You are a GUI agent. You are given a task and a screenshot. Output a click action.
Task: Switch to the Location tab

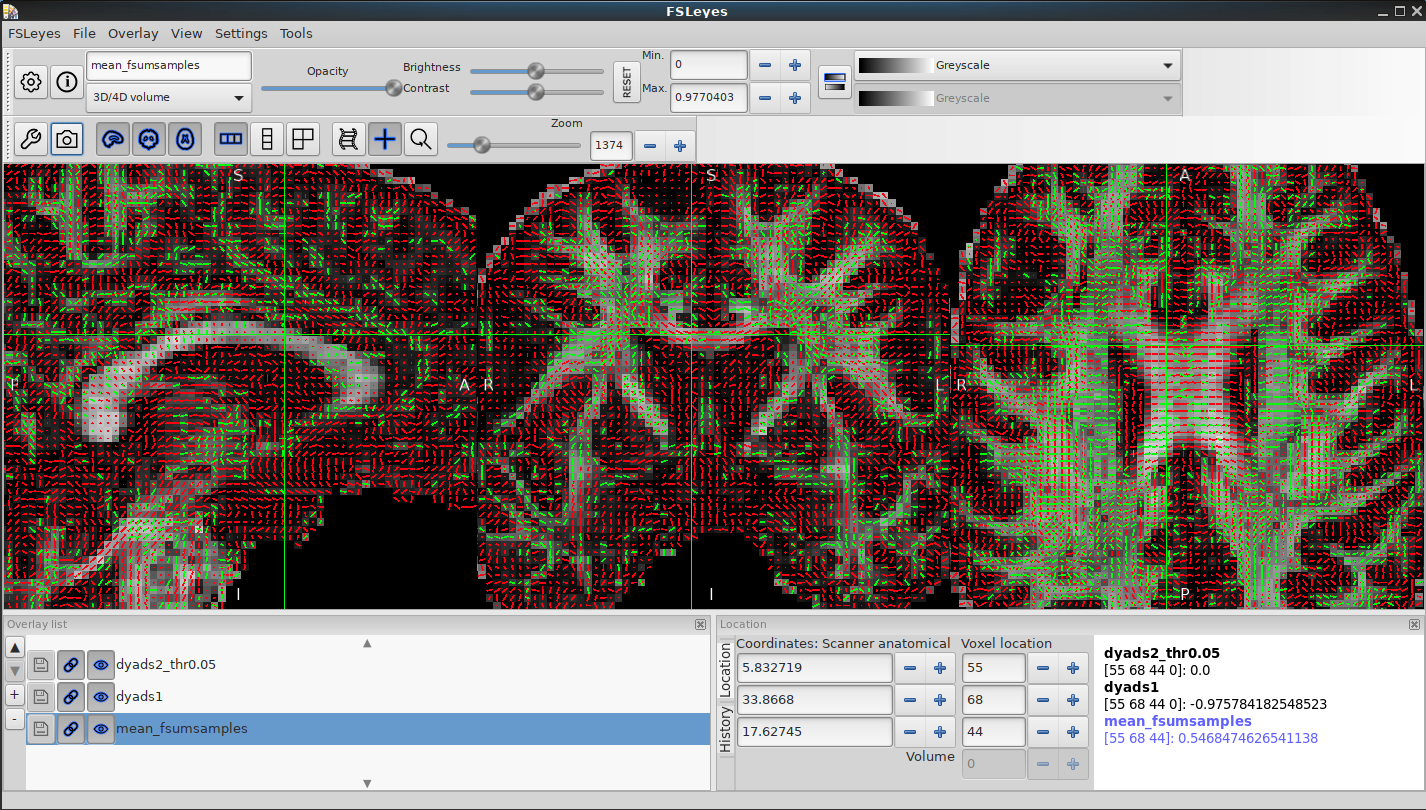(x=726, y=669)
